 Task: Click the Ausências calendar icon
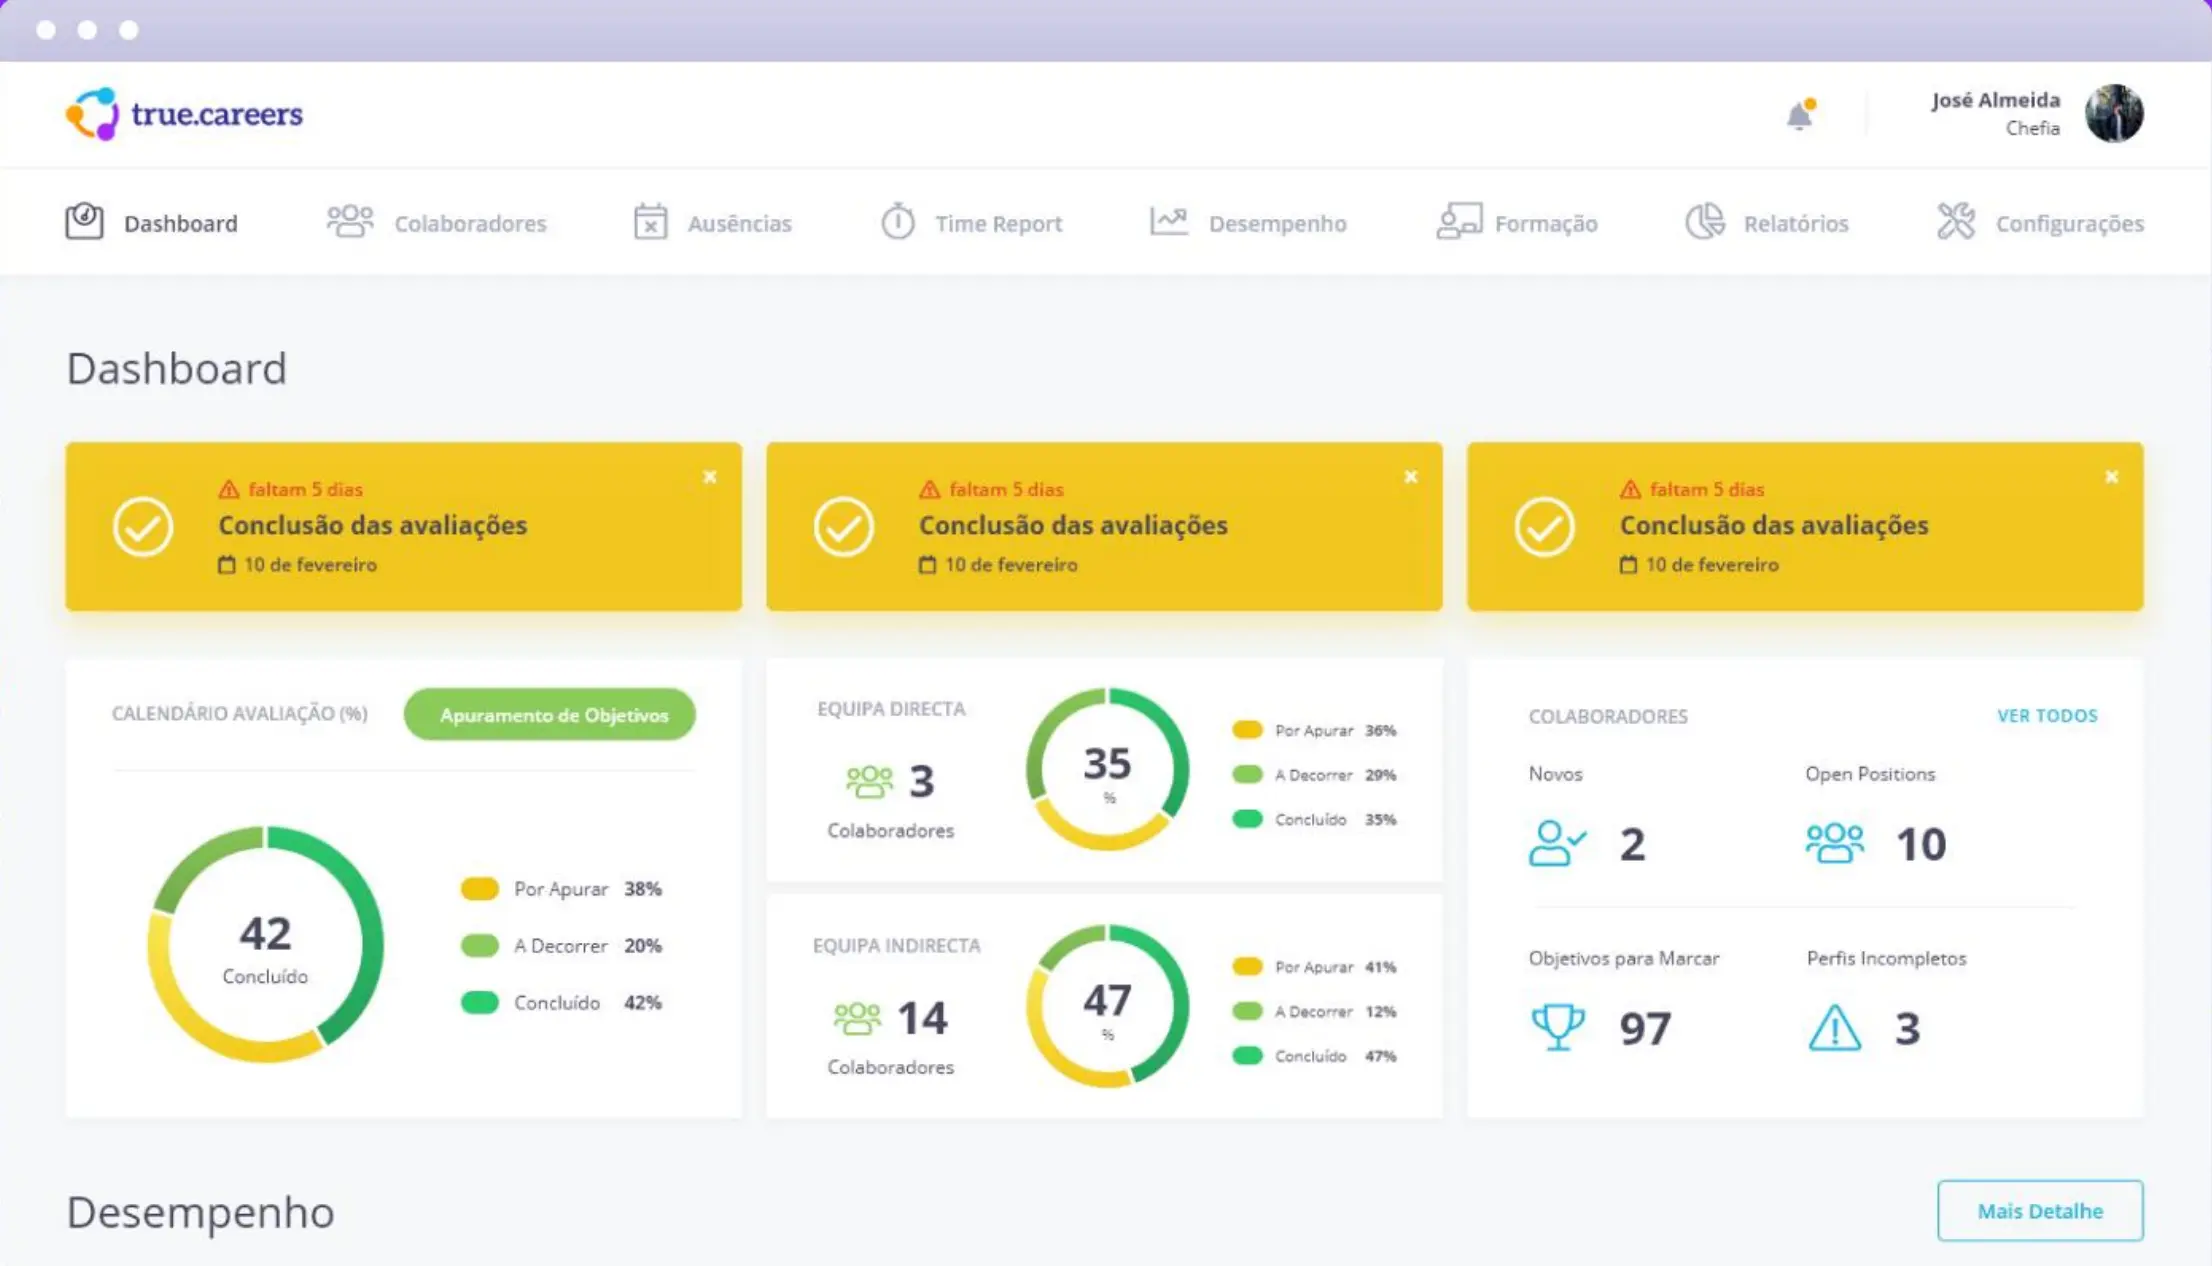[650, 221]
